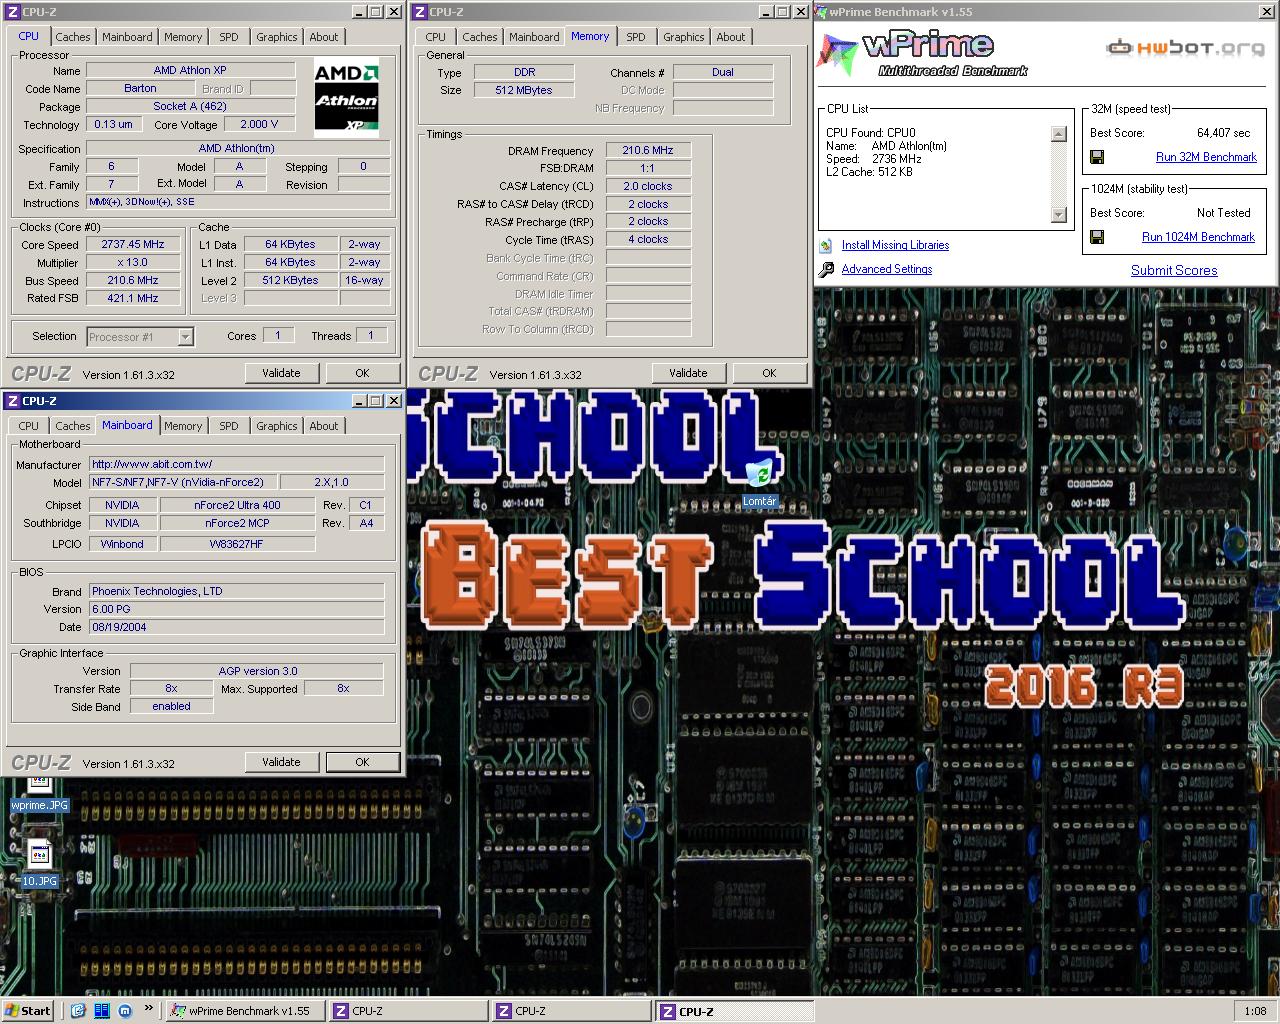Click the blue book quick launch icon
The image size is (1280, 1024).
coord(101,1010)
